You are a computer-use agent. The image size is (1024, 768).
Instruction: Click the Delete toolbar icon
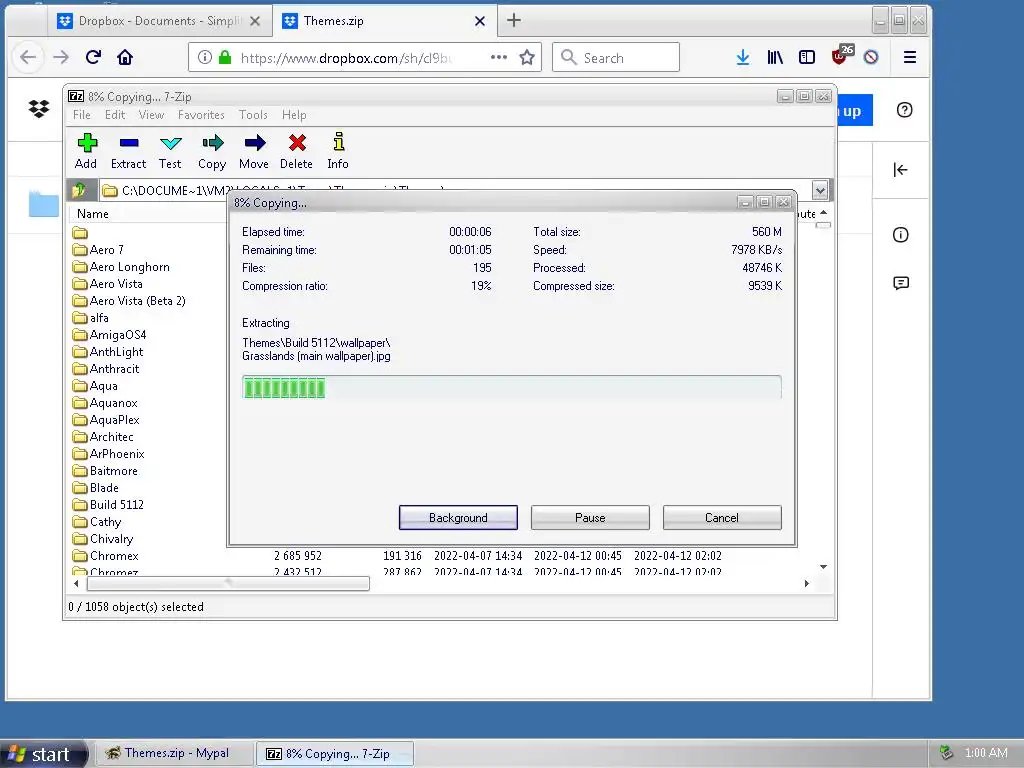click(296, 151)
